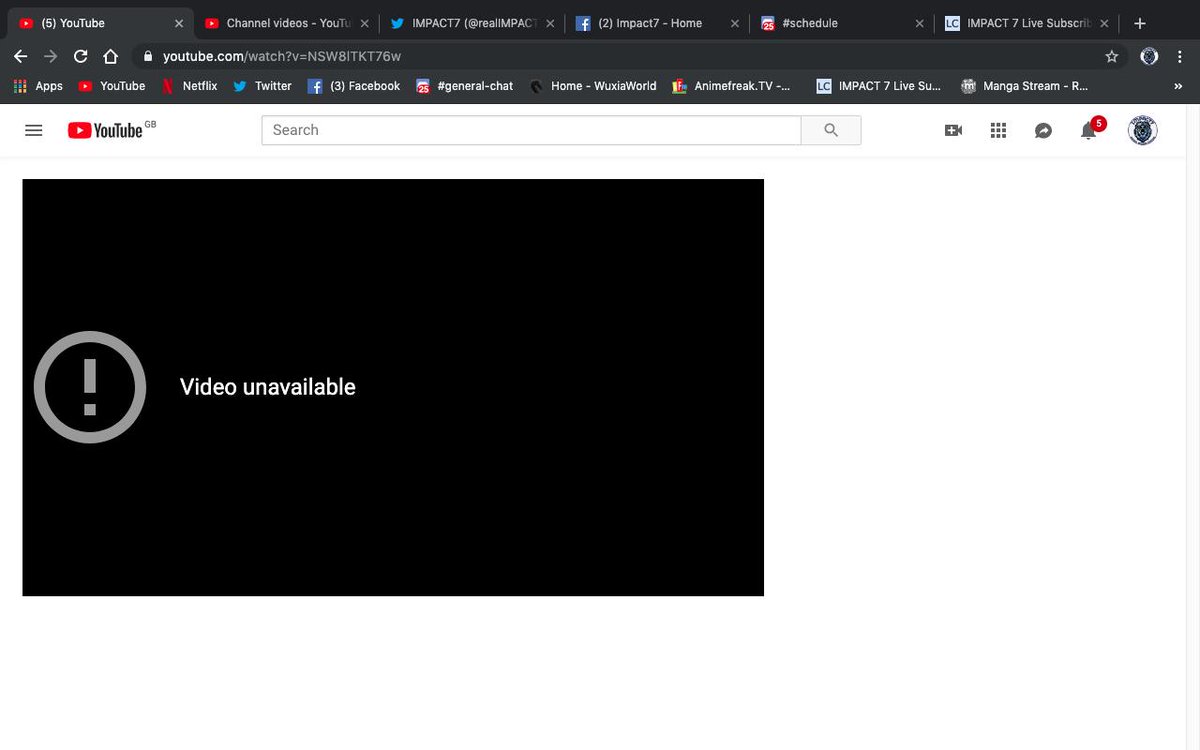Bookmark this page with the star icon

[1112, 57]
